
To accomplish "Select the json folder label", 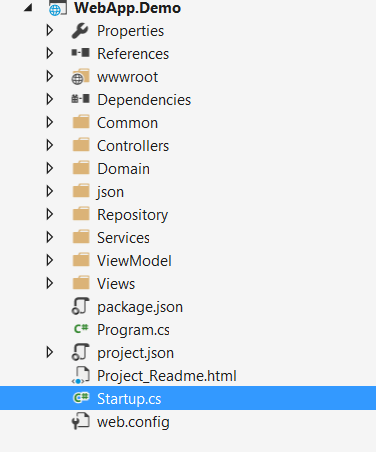I will (x=110, y=192).
